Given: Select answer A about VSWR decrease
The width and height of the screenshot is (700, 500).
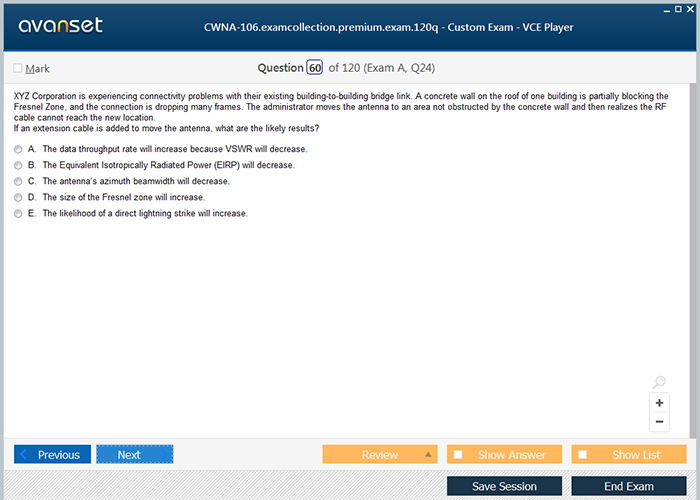Looking at the screenshot, I should point(19,149).
